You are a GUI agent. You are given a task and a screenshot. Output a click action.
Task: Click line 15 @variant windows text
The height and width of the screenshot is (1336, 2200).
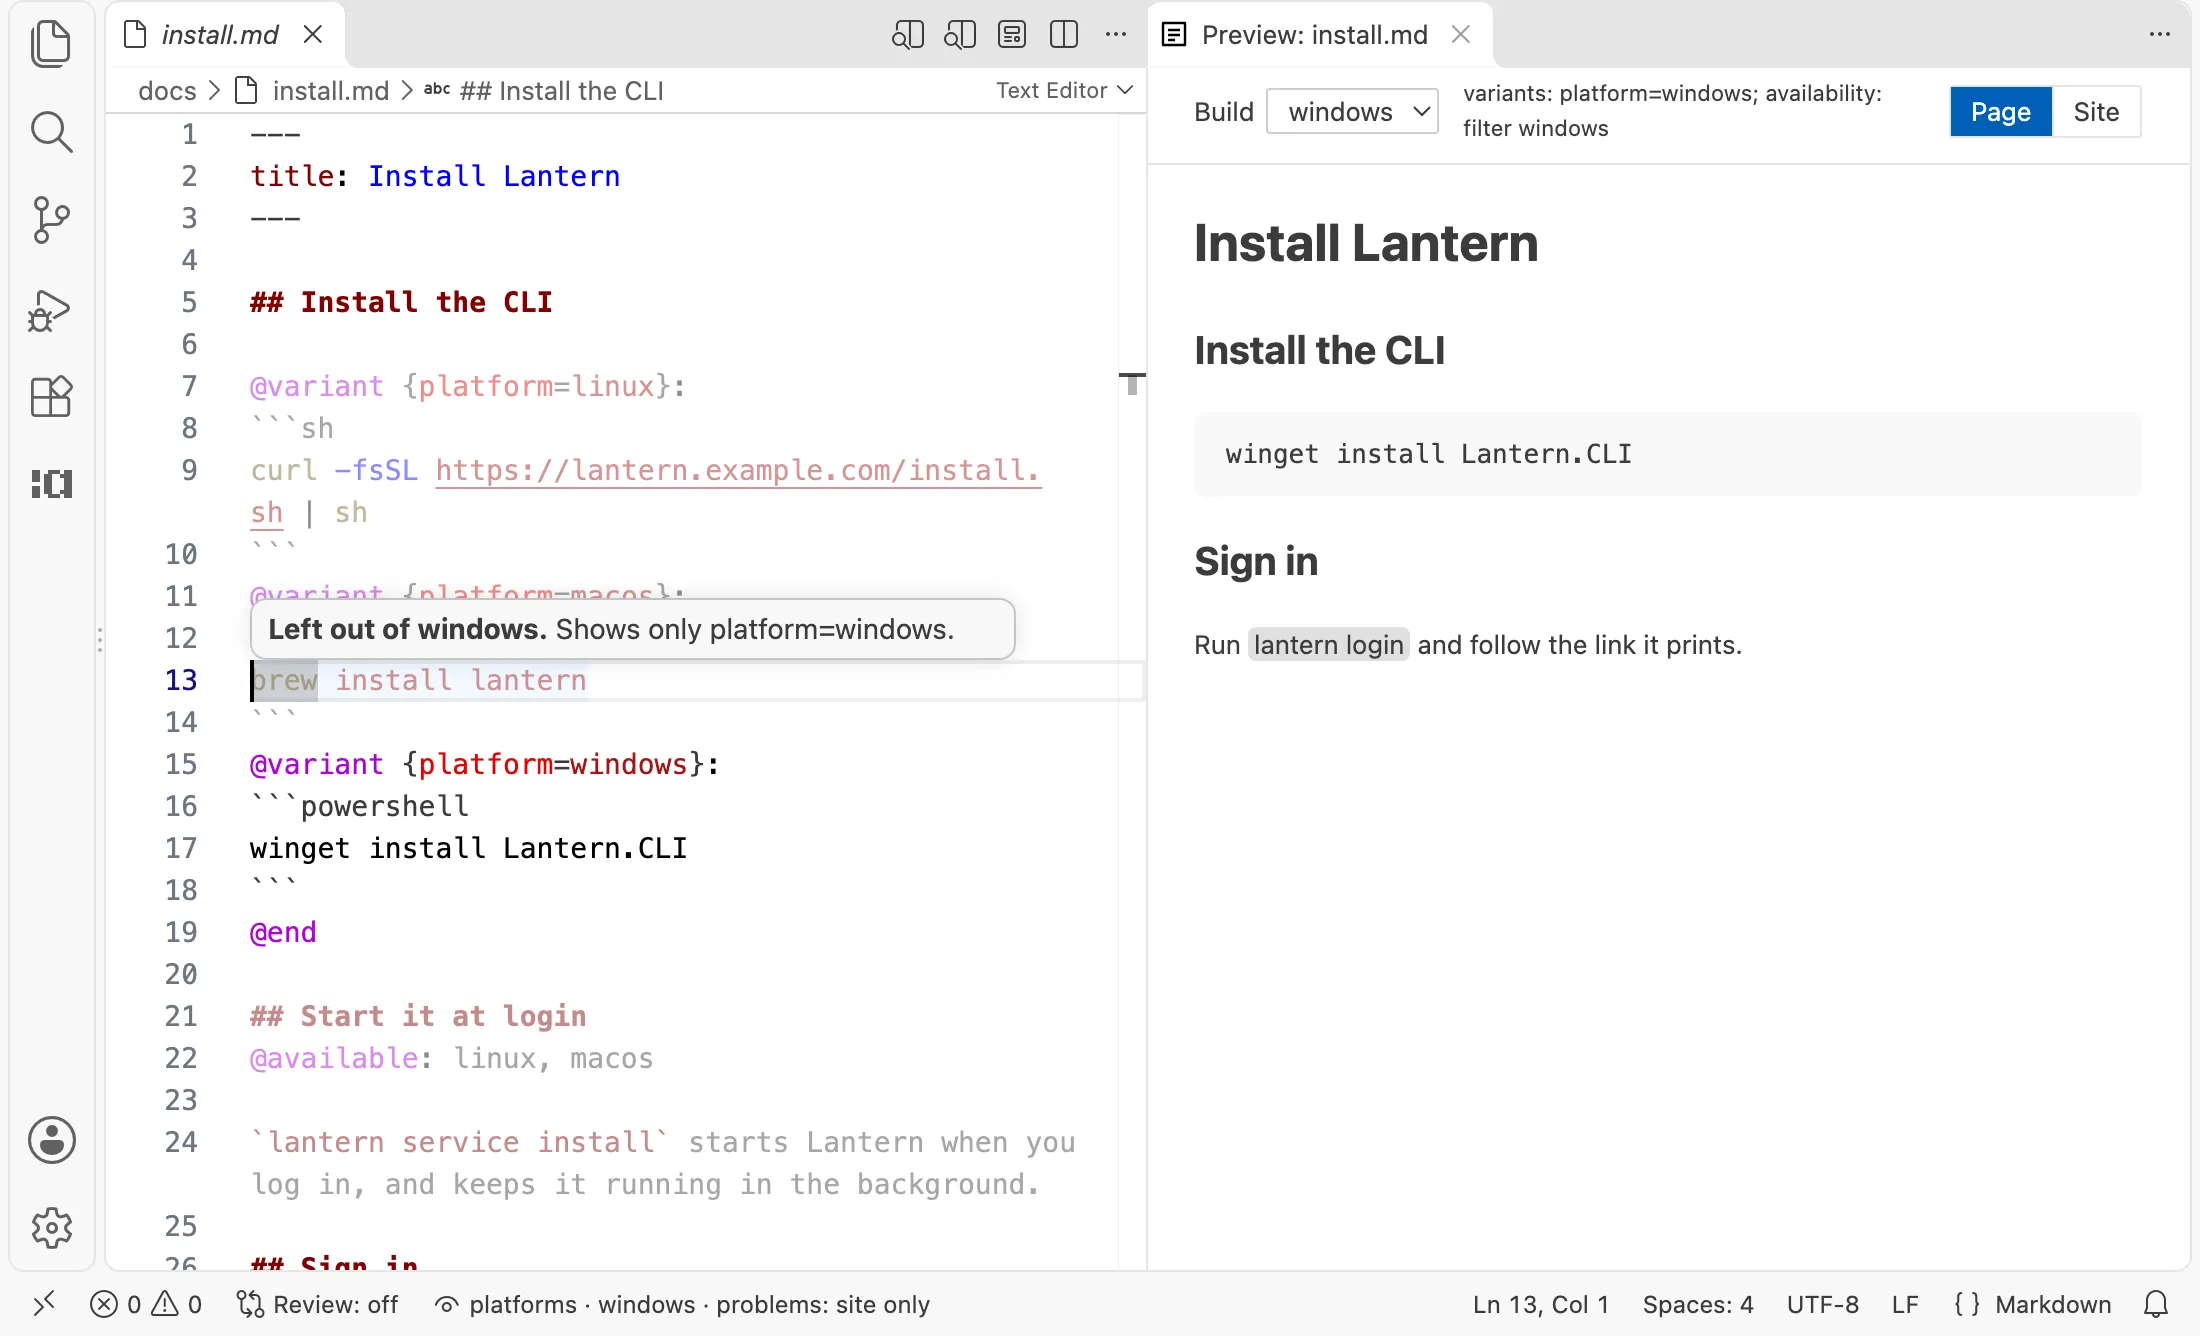tap(484, 764)
